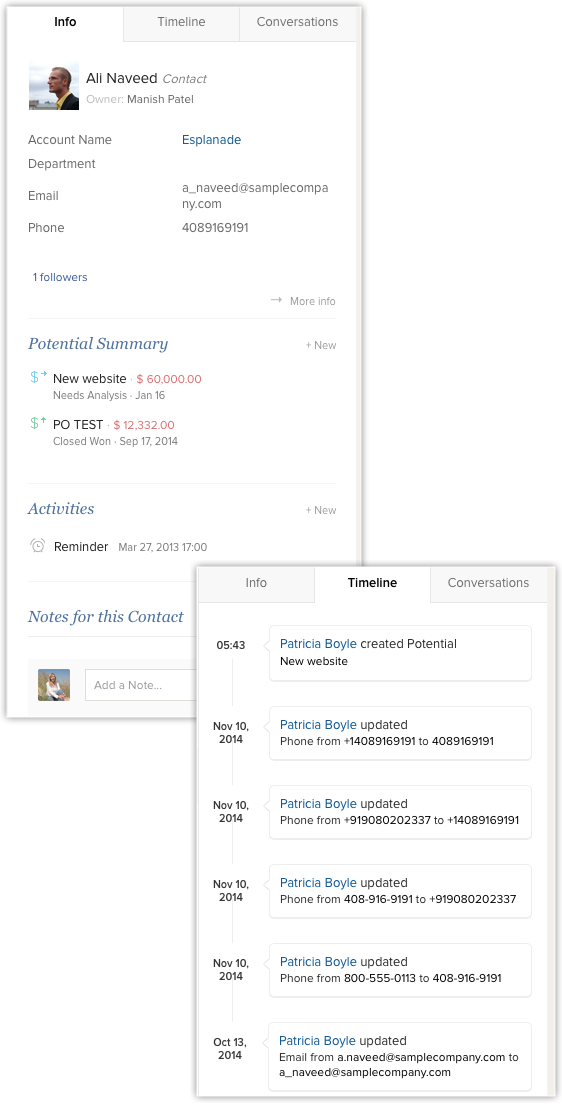Image resolution: width=562 pixels, height=1104 pixels.
Task: Open Conversations tab in the lower panel
Action: point(488,583)
